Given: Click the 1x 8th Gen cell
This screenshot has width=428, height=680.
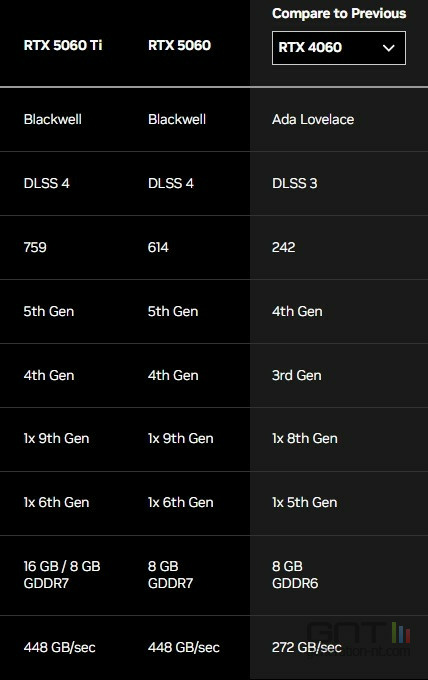Looking at the screenshot, I should click(304, 438).
